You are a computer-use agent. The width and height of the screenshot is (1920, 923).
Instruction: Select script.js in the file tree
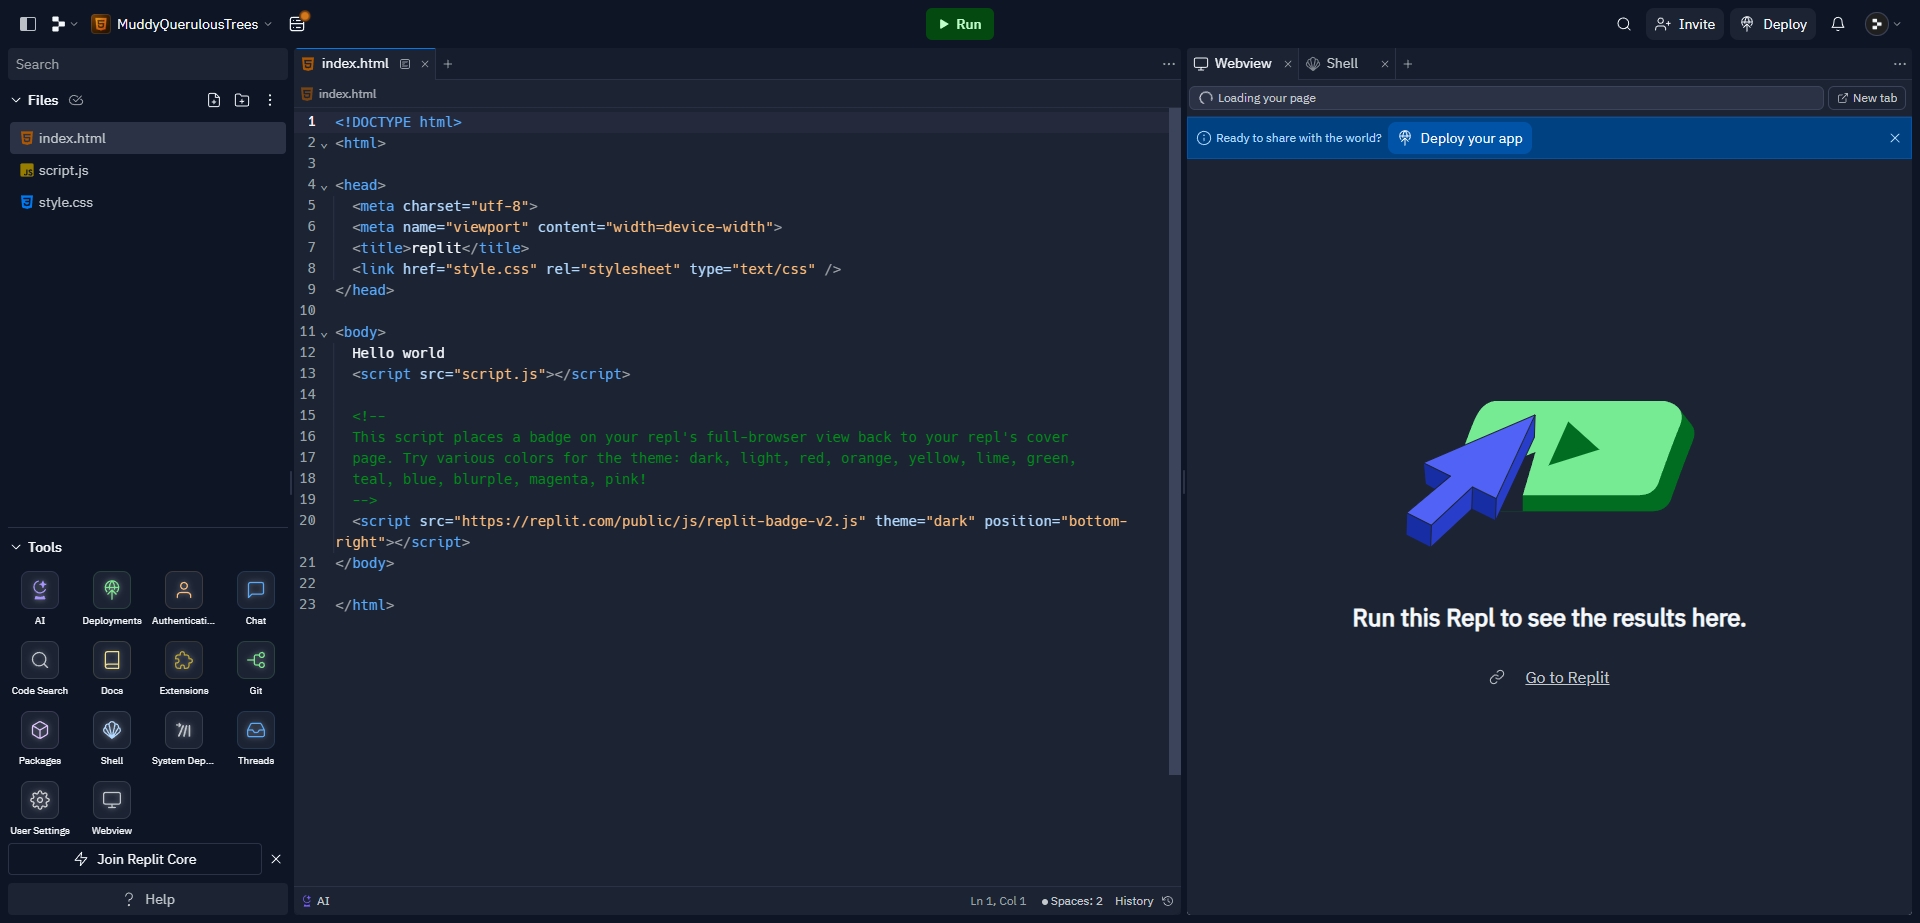click(x=64, y=170)
